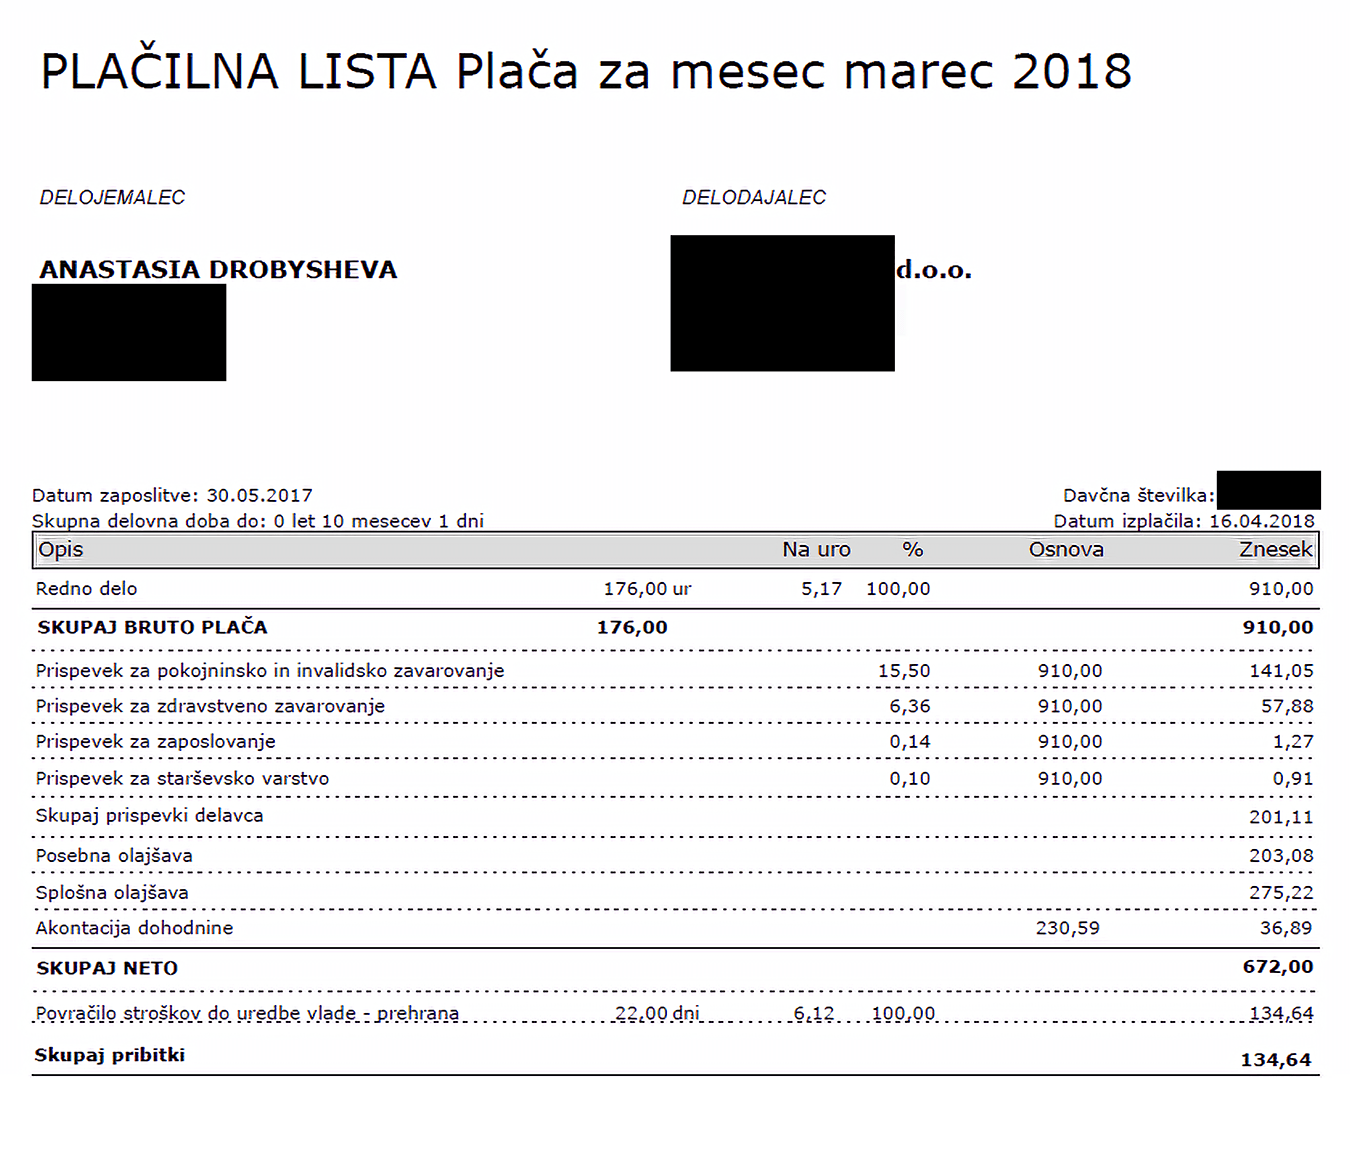
Task: Click net total '672,00'
Action: [1278, 967]
